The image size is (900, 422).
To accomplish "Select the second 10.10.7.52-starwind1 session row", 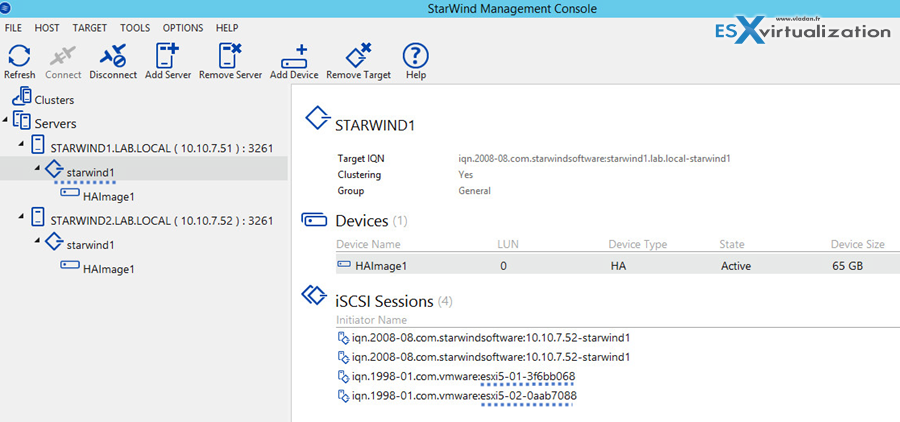I will click(x=491, y=357).
